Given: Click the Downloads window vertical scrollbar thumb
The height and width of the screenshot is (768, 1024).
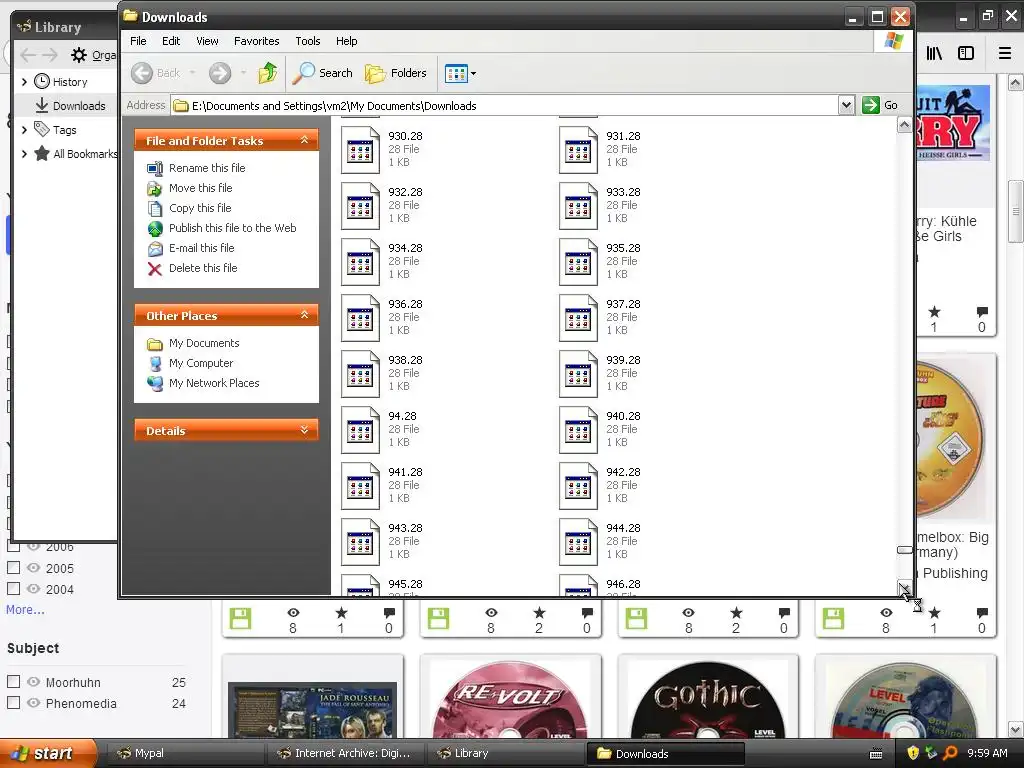Looking at the screenshot, I should tap(904, 551).
